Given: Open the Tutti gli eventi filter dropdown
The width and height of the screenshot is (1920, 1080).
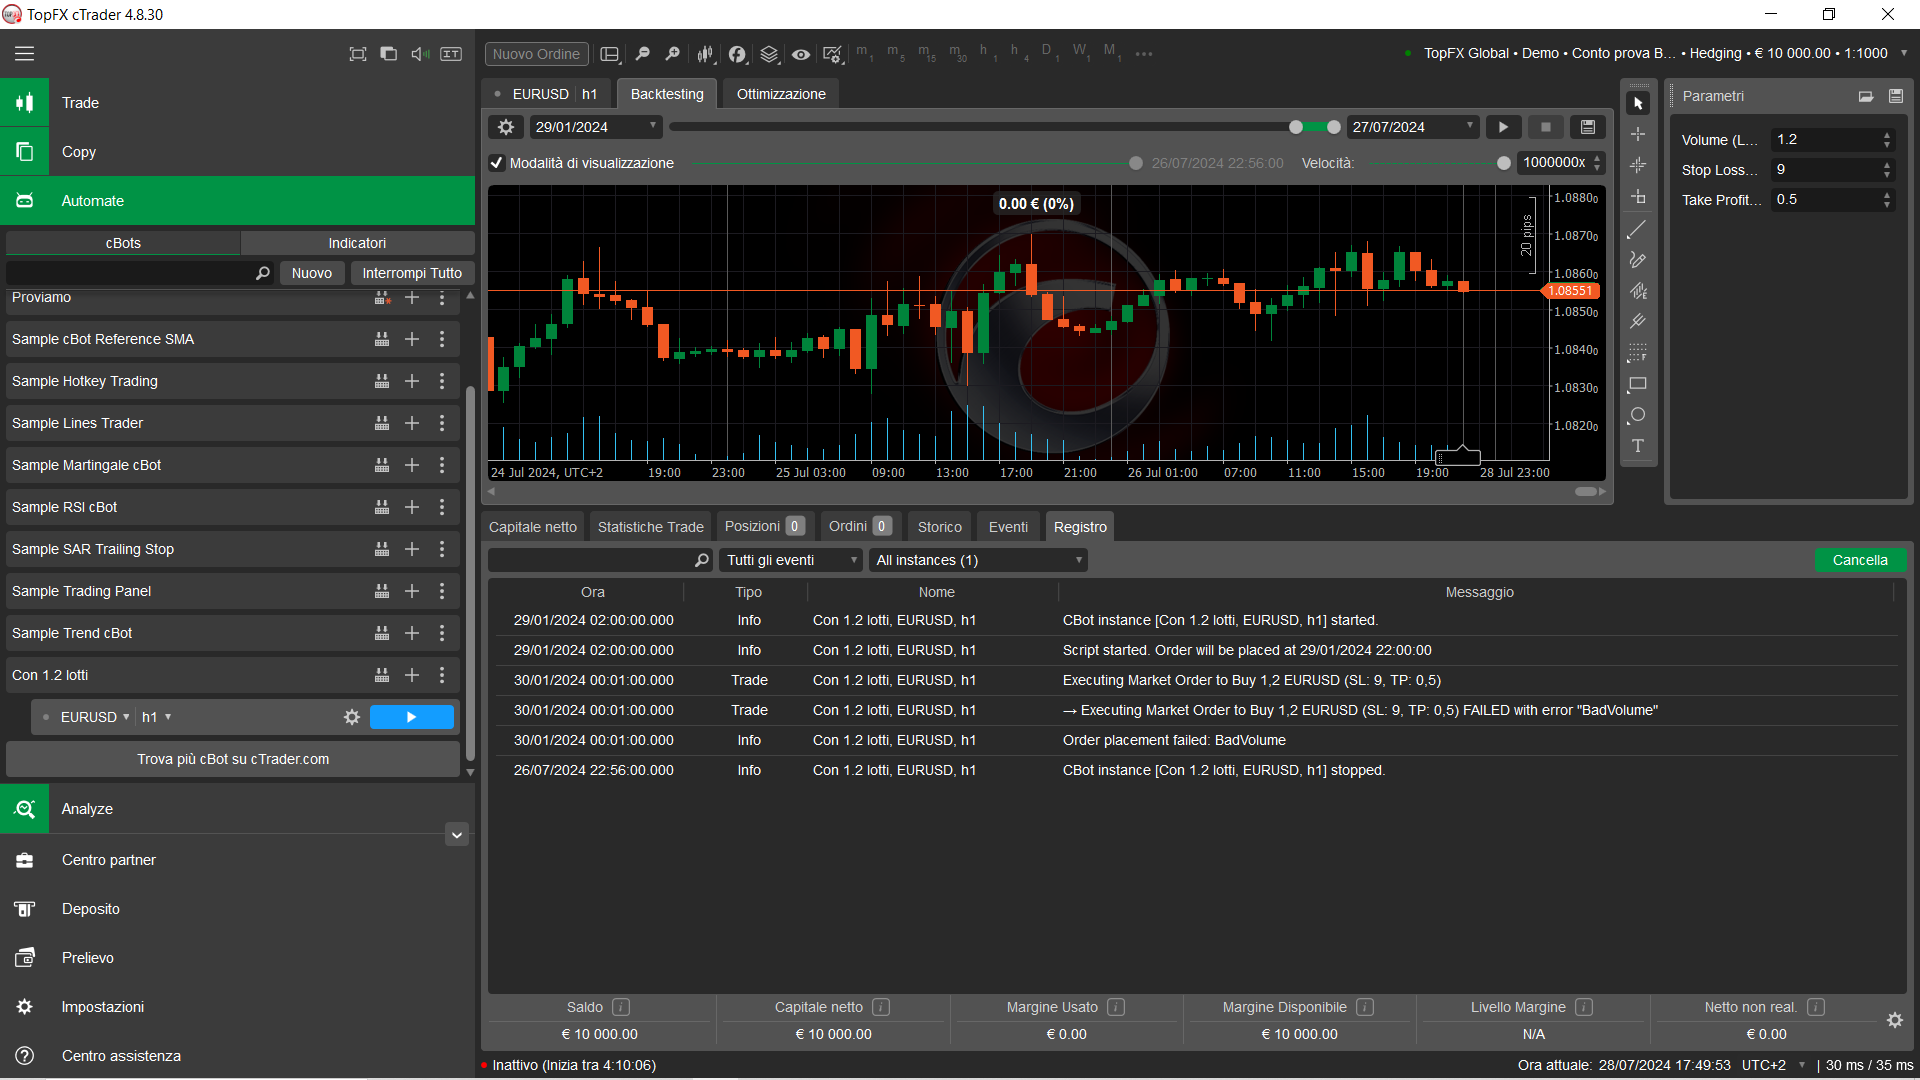Looking at the screenshot, I should click(x=791, y=560).
